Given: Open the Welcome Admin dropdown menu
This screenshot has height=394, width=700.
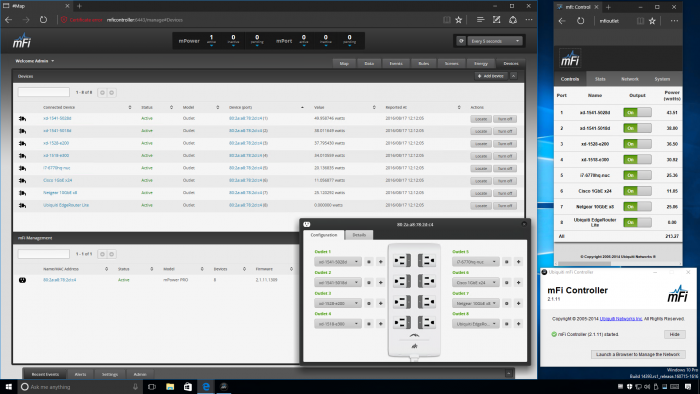Looking at the screenshot, I should pos(34,61).
